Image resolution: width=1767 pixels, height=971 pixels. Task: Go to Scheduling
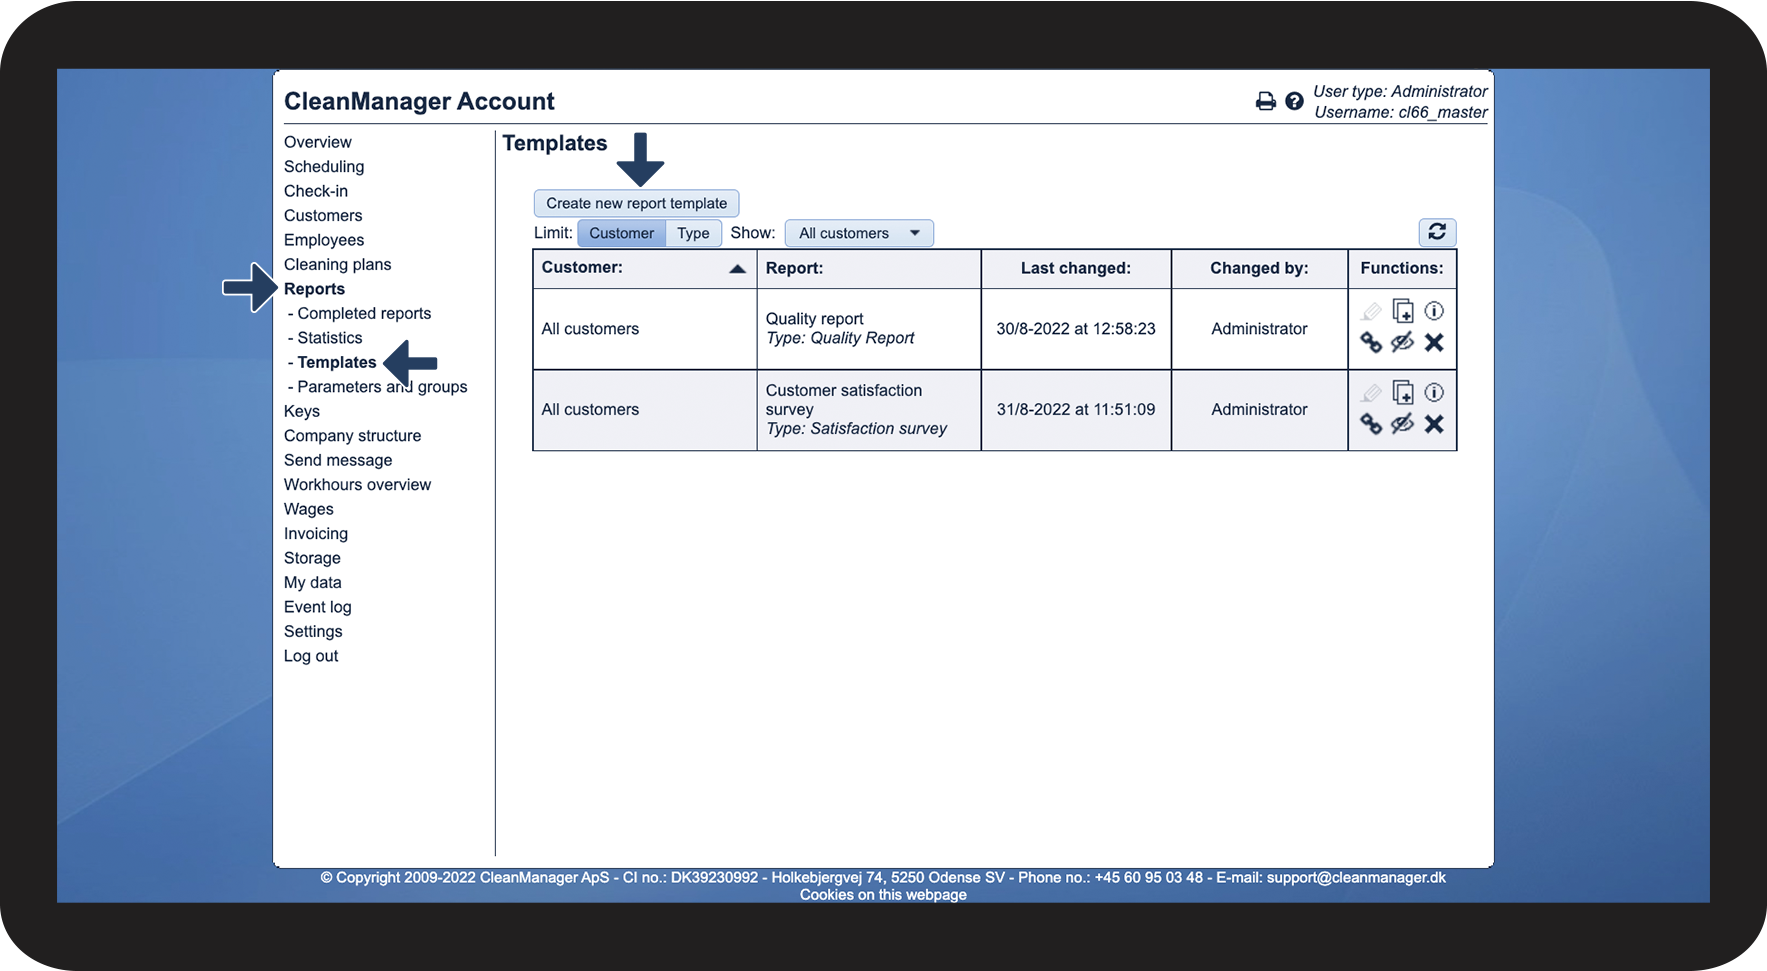click(324, 167)
